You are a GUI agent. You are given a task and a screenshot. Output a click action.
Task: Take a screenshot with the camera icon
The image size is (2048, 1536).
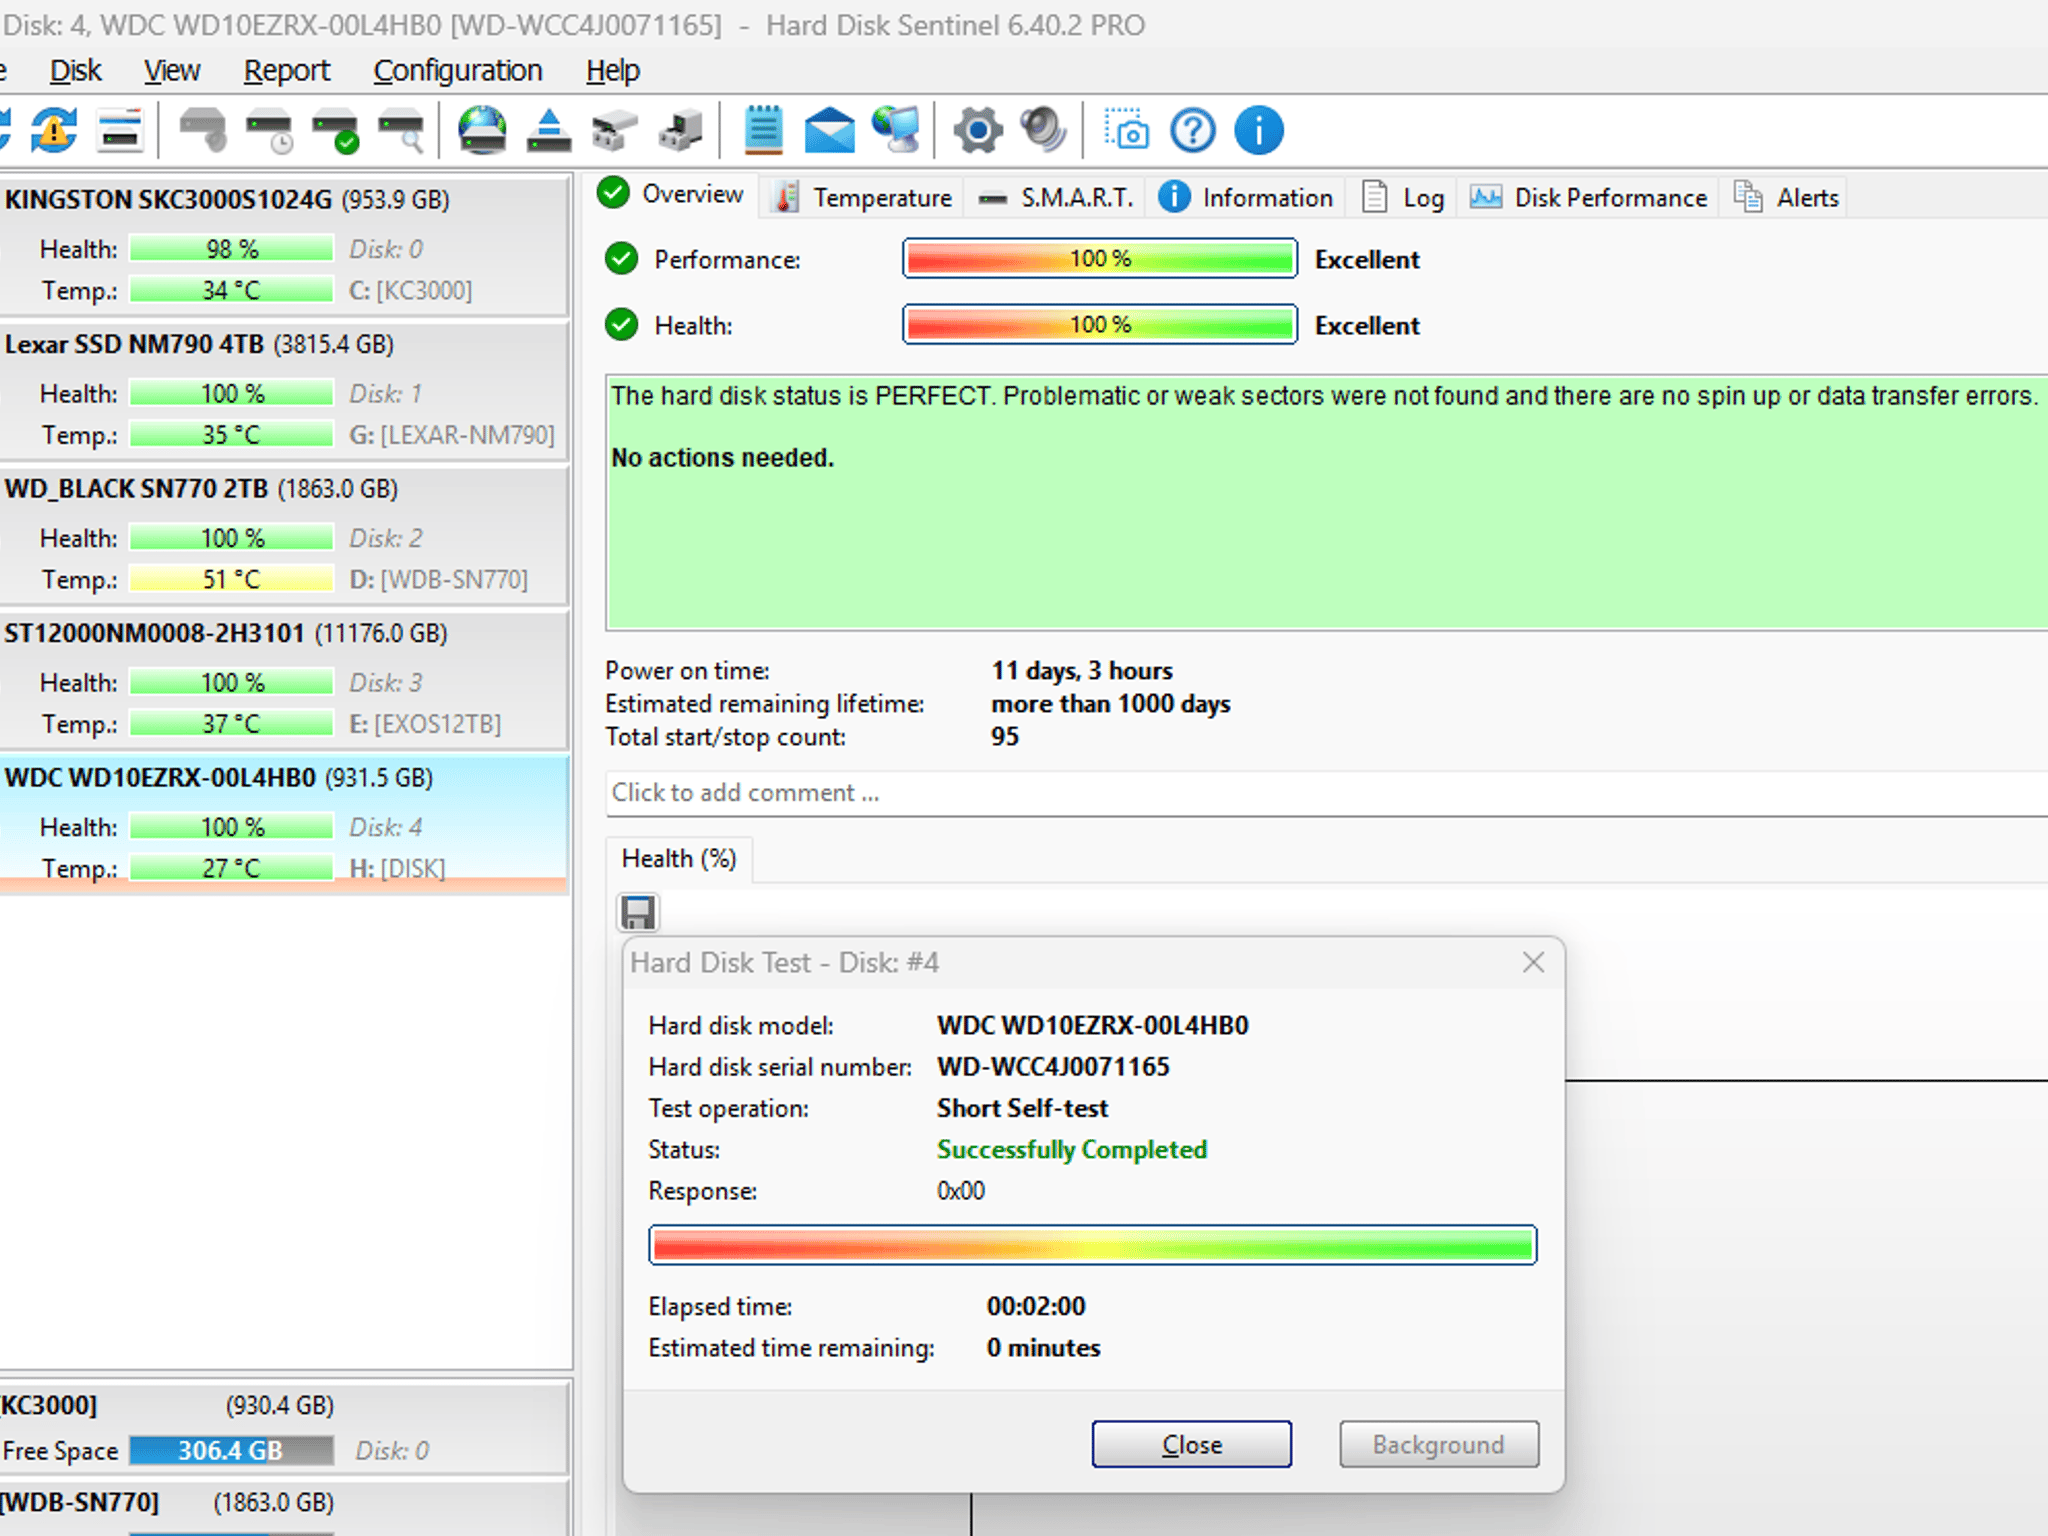1126,131
